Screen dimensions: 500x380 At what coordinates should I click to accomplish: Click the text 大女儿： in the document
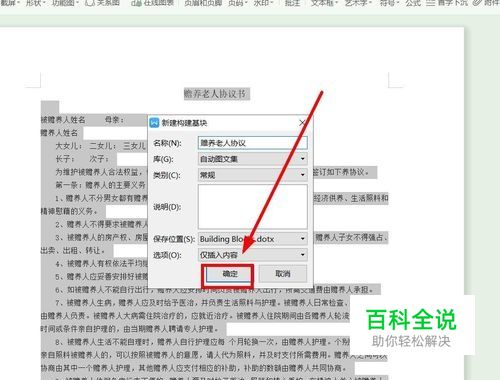click(69, 146)
